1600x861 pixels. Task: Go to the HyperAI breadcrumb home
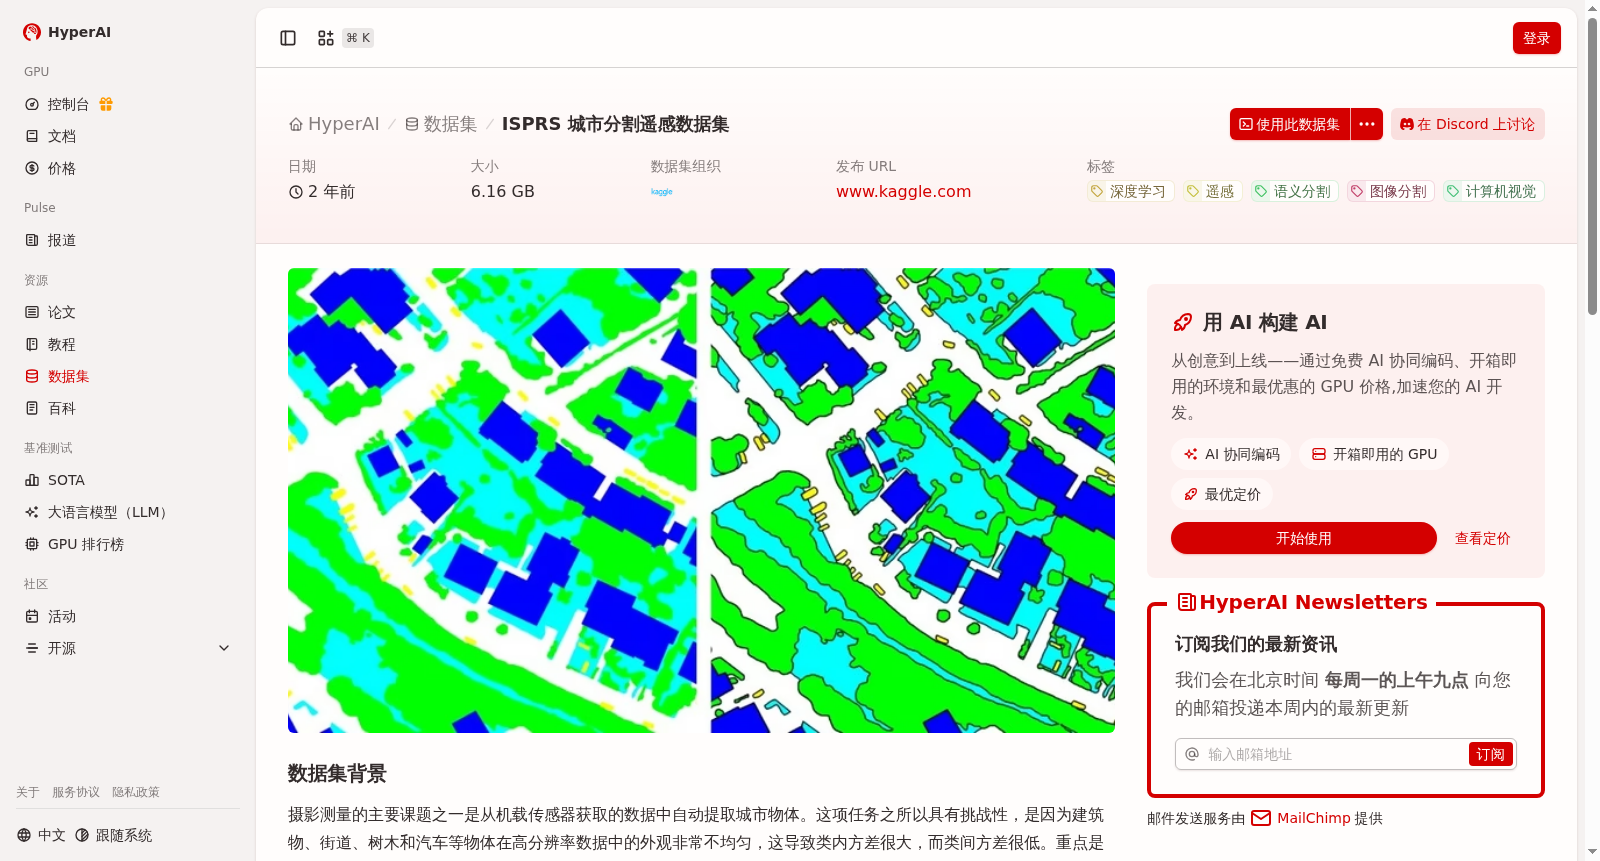(x=334, y=124)
